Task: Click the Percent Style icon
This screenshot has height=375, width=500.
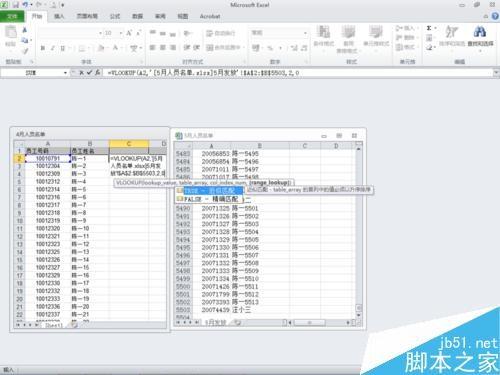Action: pos(270,48)
